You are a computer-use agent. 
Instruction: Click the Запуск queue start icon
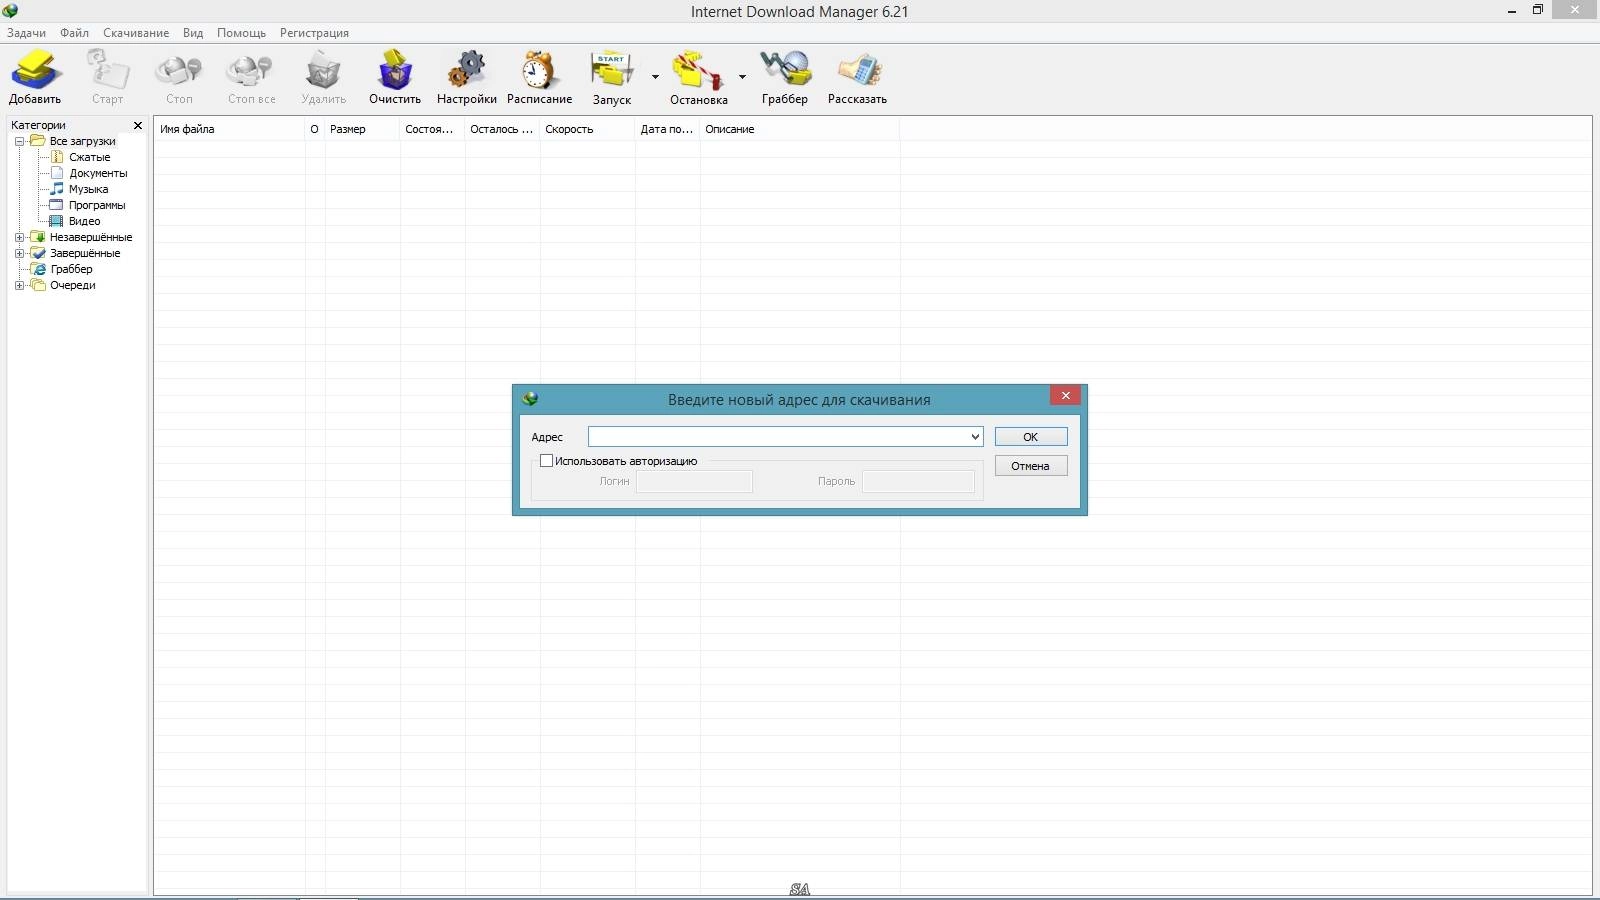click(611, 71)
